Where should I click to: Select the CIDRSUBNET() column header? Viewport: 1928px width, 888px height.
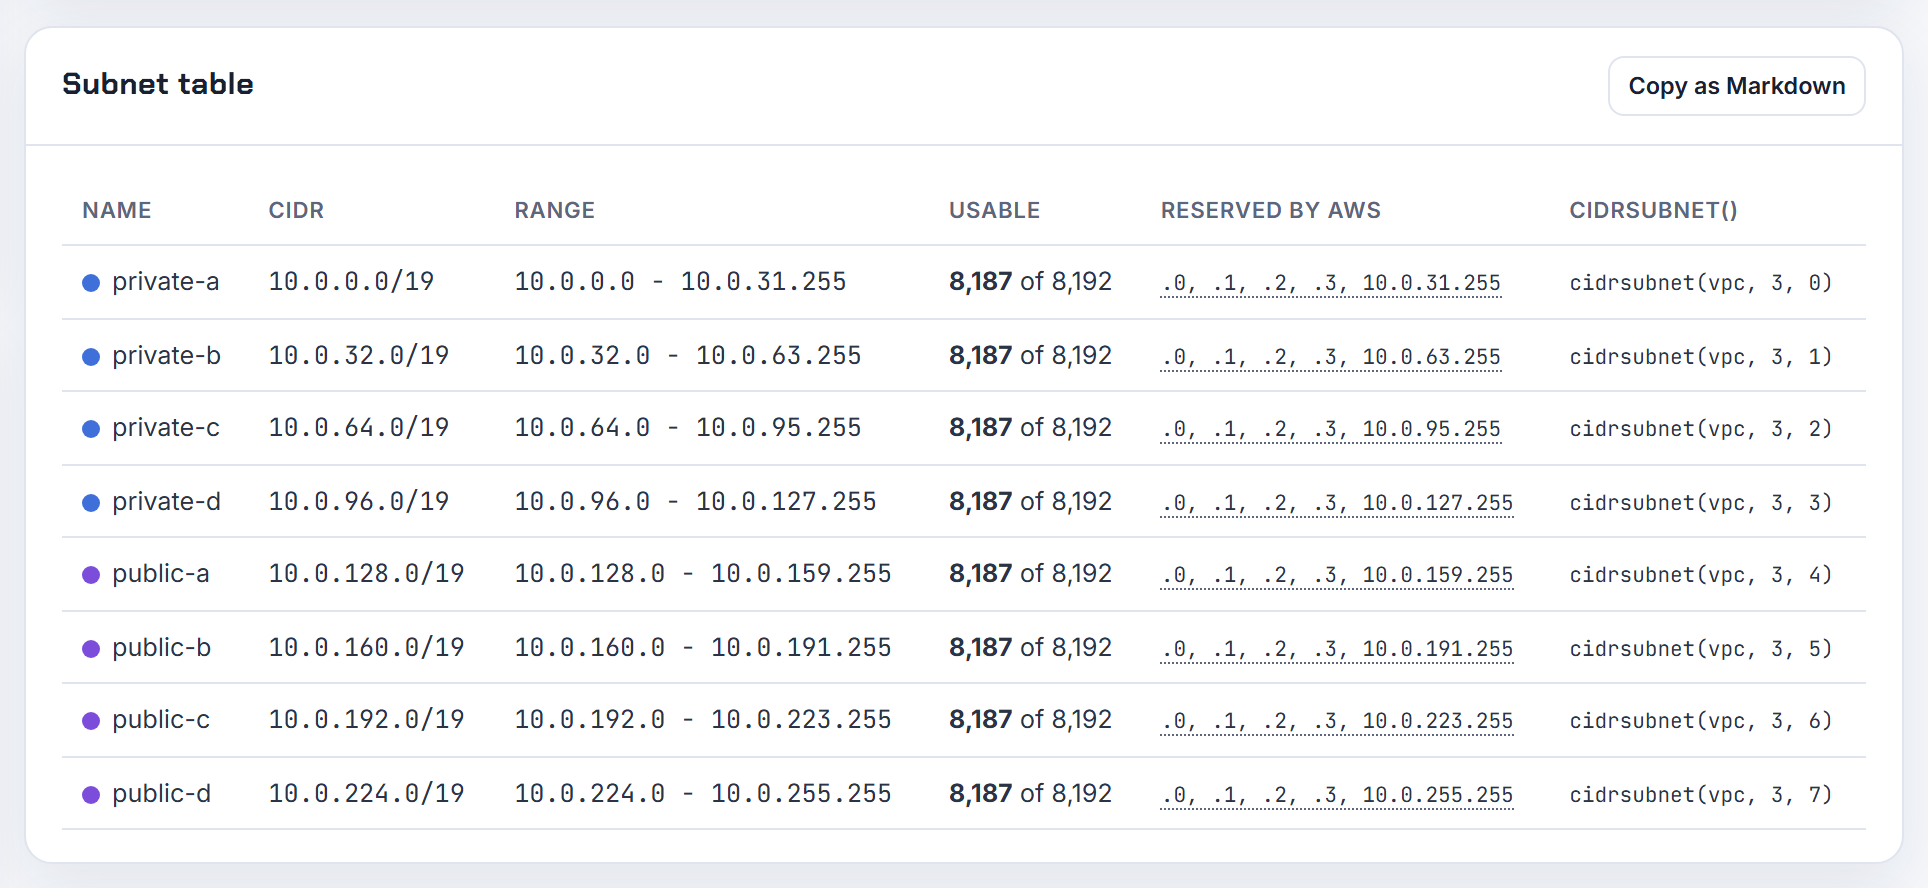[1653, 210]
